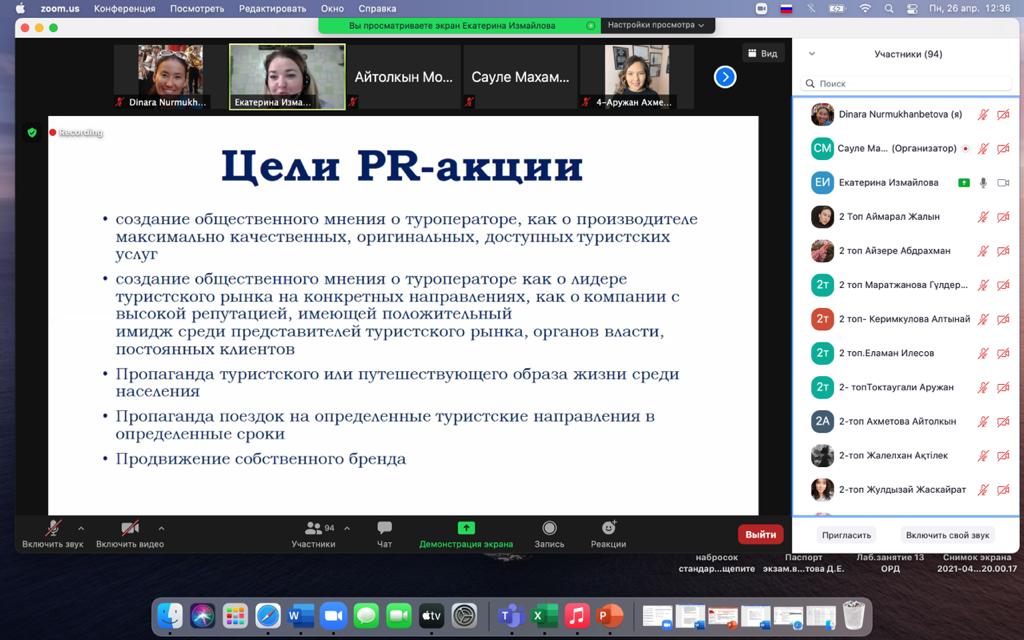Image resolution: width=1024 pixels, height=640 pixels.
Task: Click the Participants (Участники) toolbar icon
Action: point(313,529)
